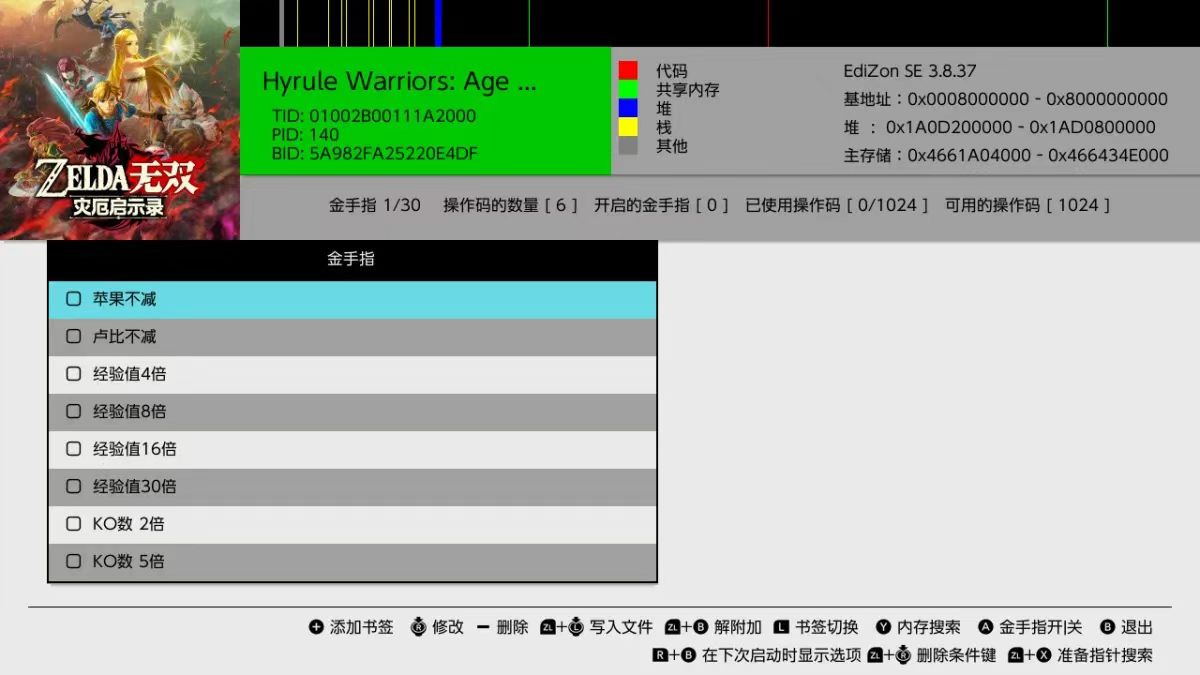Click the red 代码 legend swatch
This screenshot has width=1200, height=675.
click(x=628, y=71)
